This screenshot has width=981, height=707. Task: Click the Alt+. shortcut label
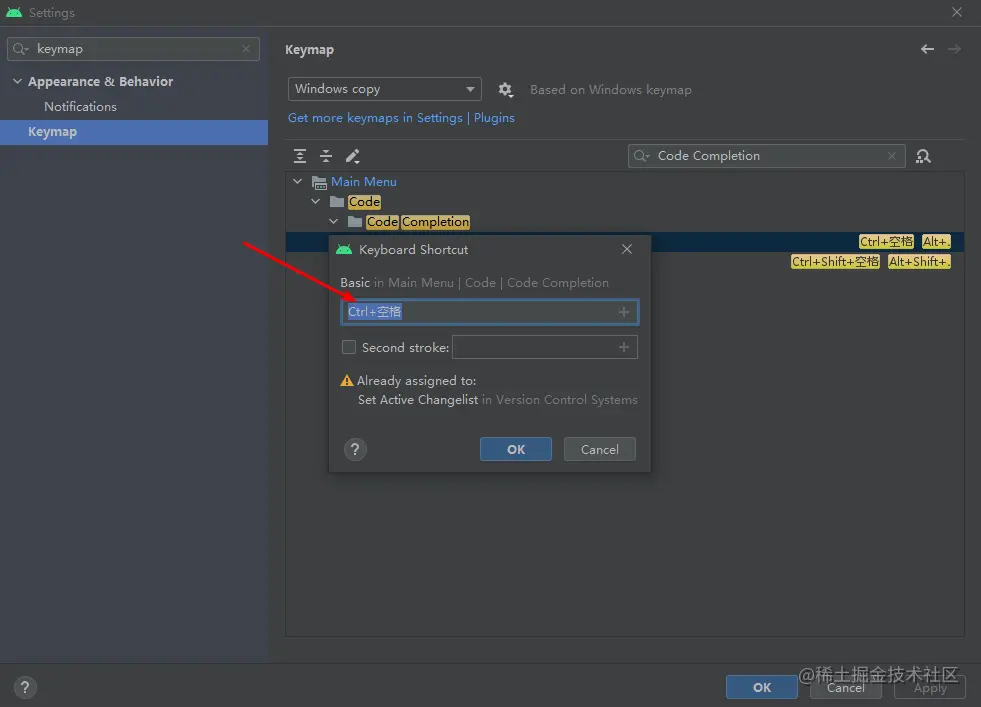click(x=936, y=242)
